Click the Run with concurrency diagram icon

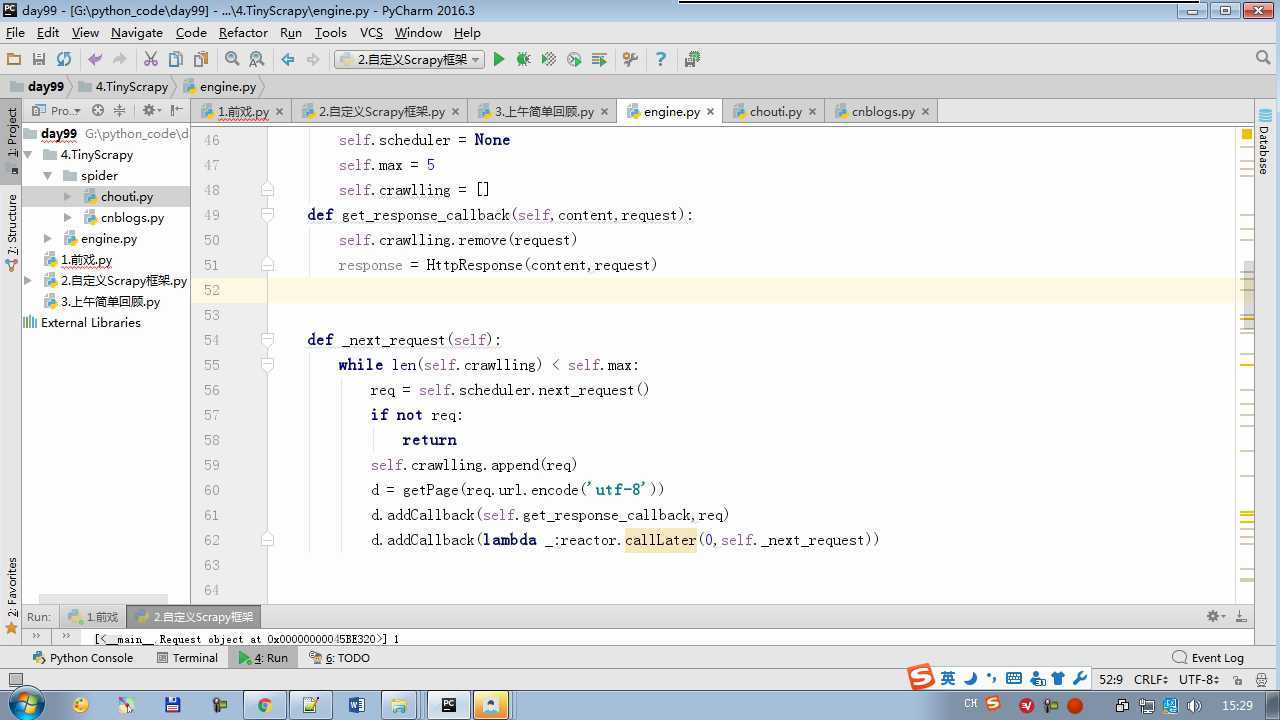point(599,60)
